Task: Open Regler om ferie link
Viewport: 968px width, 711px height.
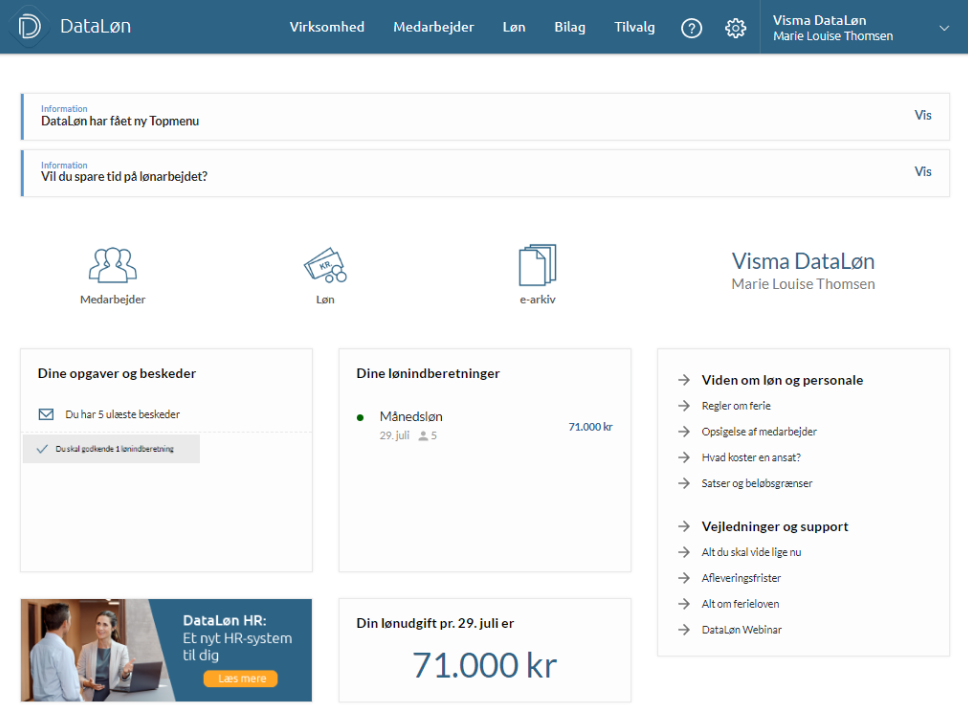Action: [x=736, y=405]
